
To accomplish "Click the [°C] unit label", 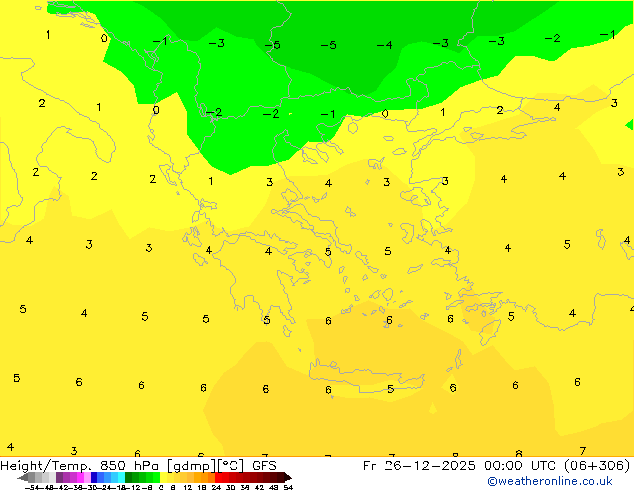I will [231, 466].
